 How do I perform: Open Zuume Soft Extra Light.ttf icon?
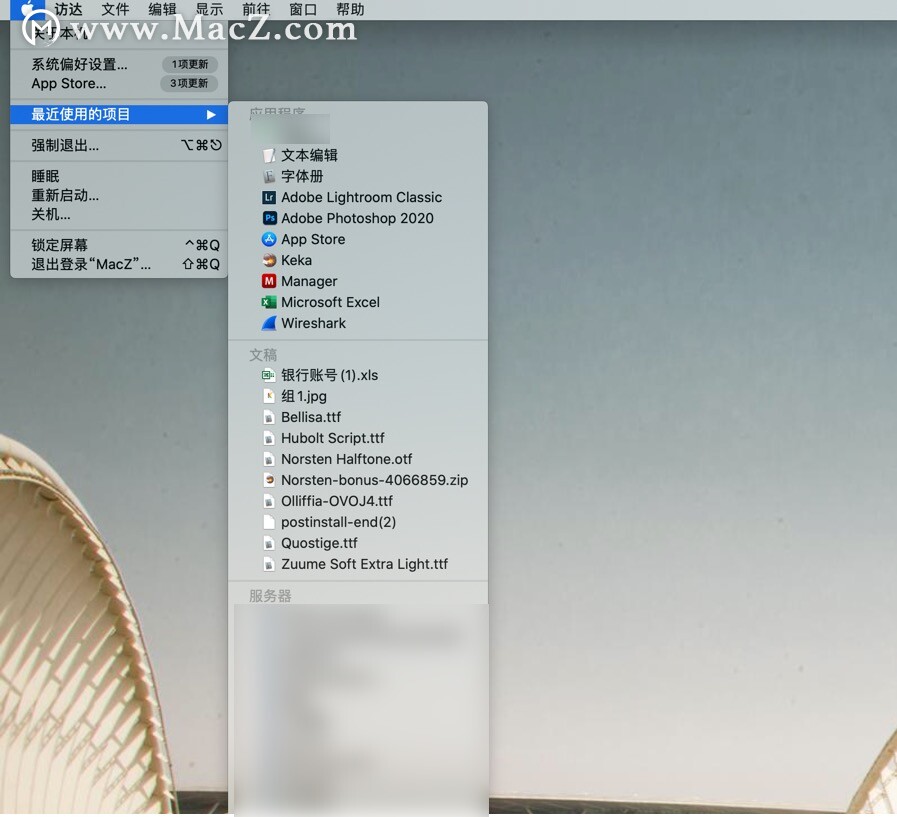(x=269, y=564)
